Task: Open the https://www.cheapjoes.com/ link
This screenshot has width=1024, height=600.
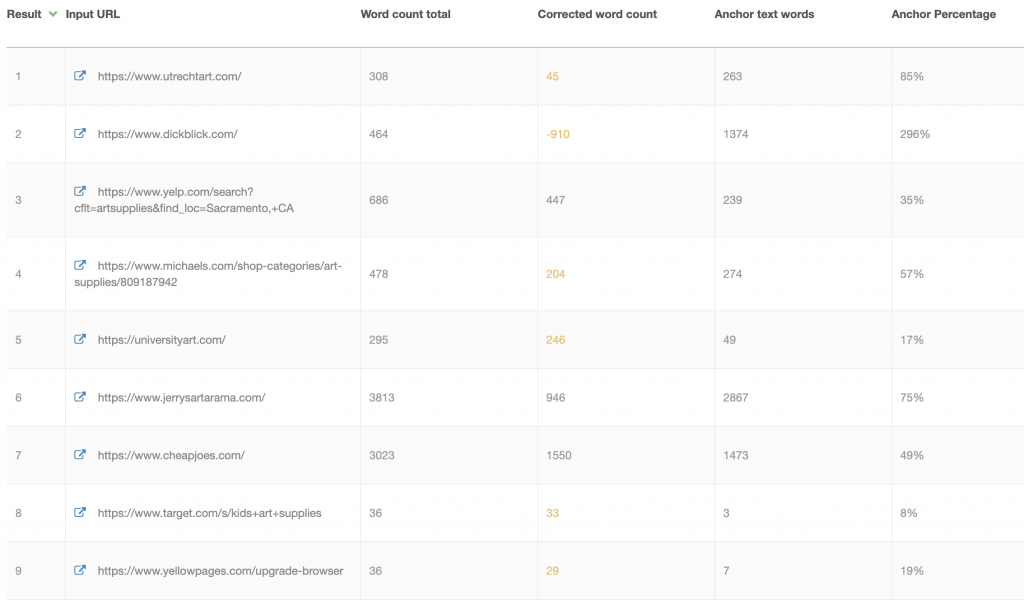Action: point(171,455)
